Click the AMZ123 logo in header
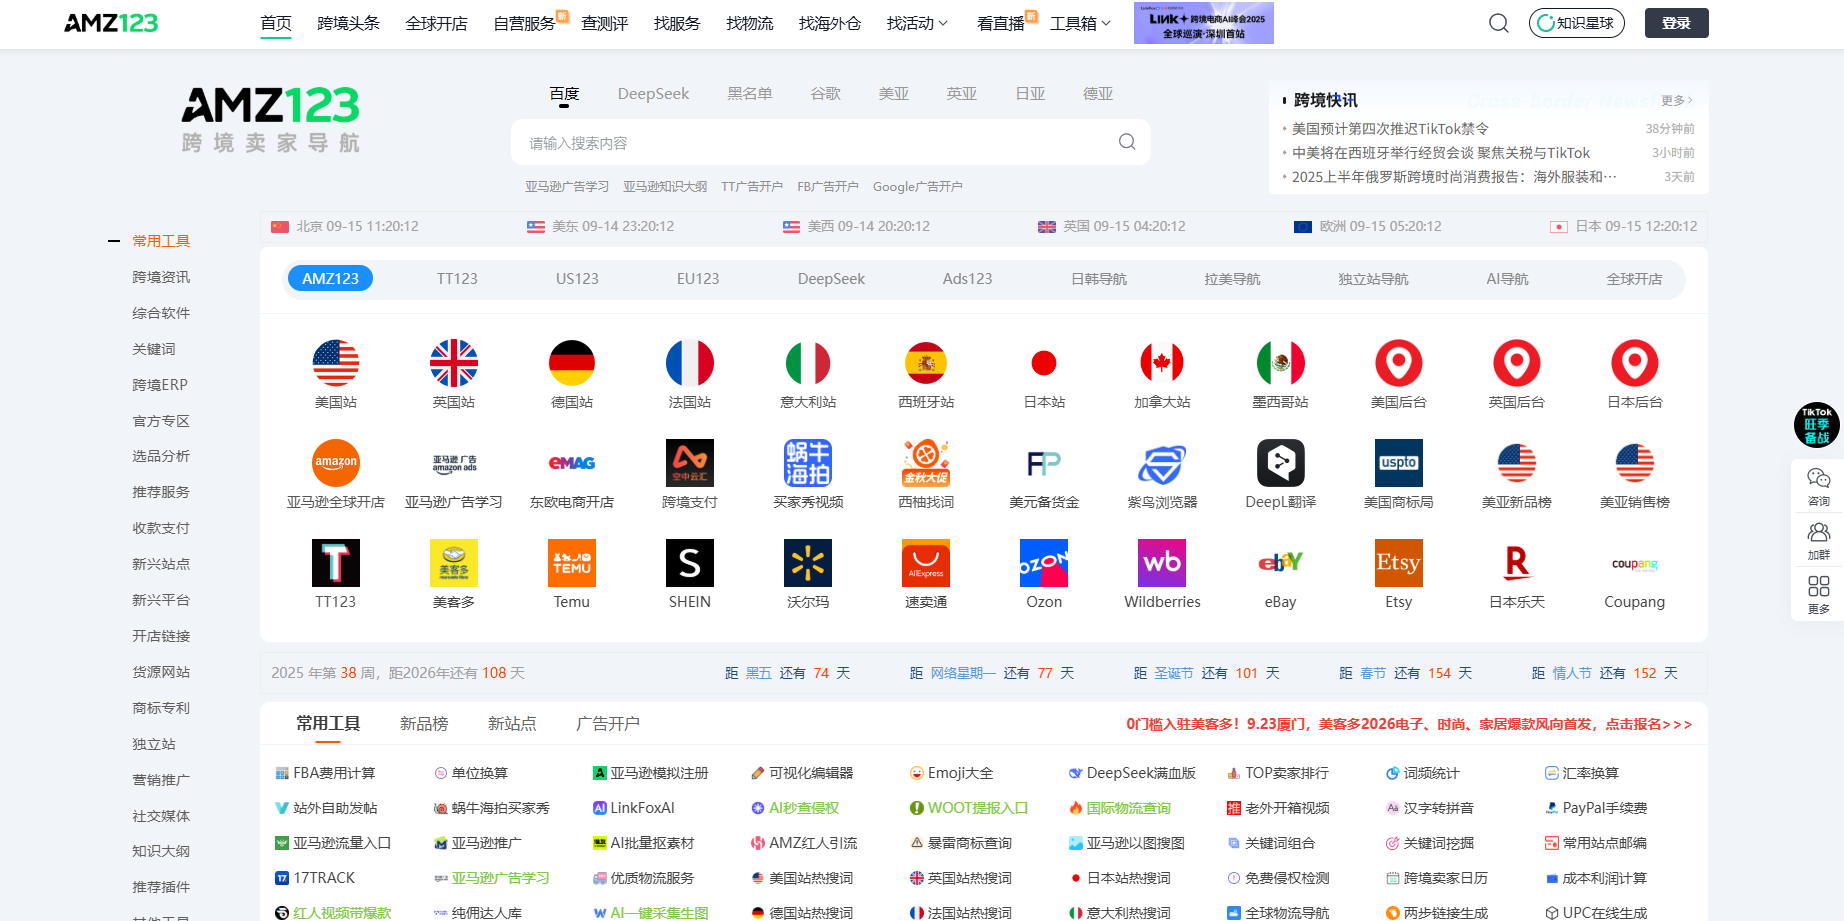The width and height of the screenshot is (1844, 921). click(111, 23)
